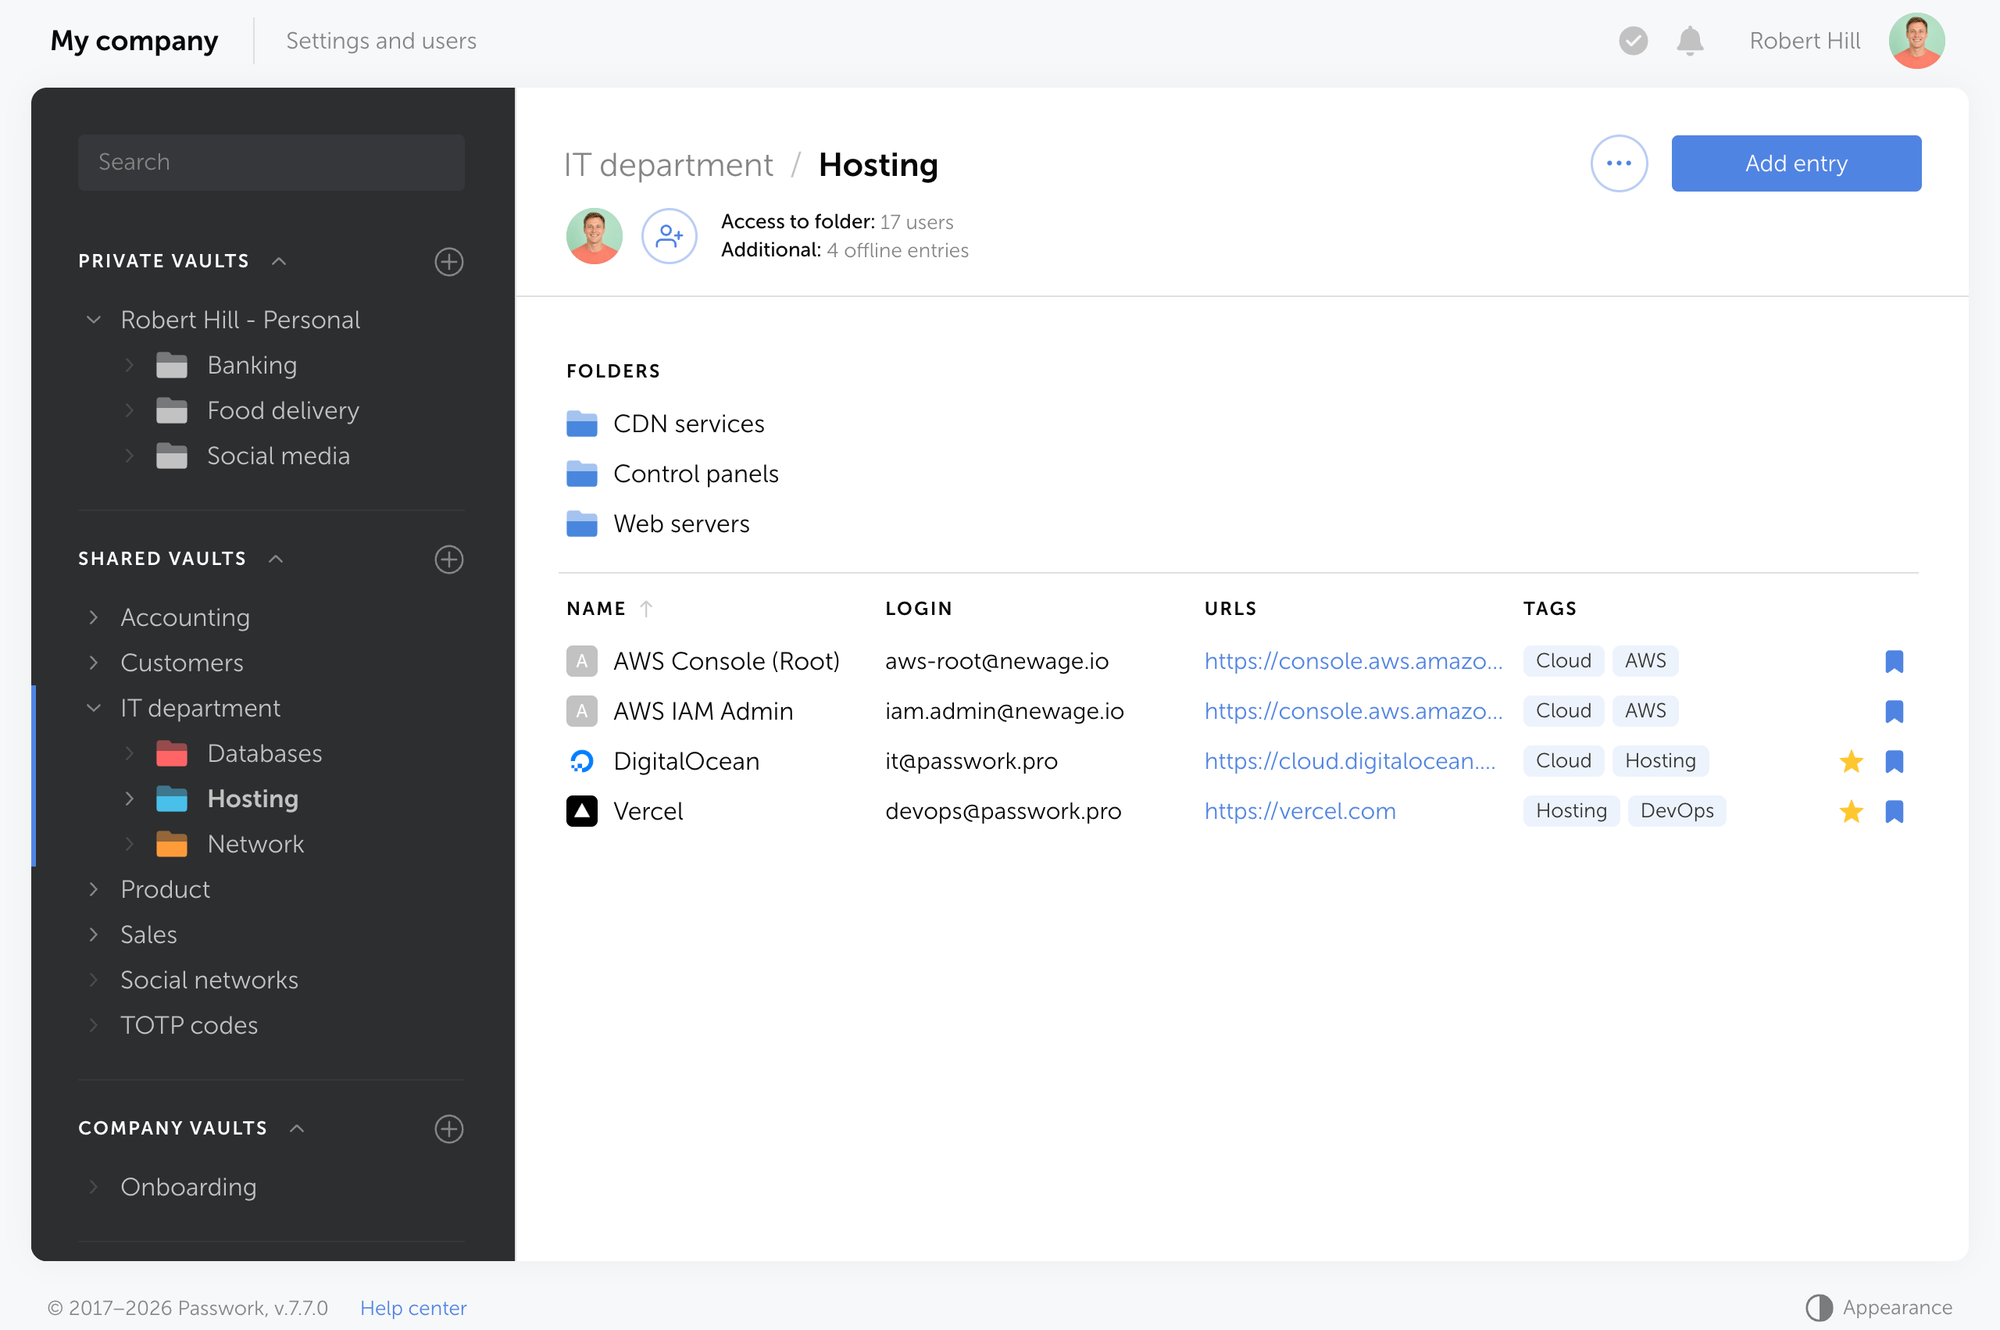Click into the sidebar Search field

[x=271, y=162]
